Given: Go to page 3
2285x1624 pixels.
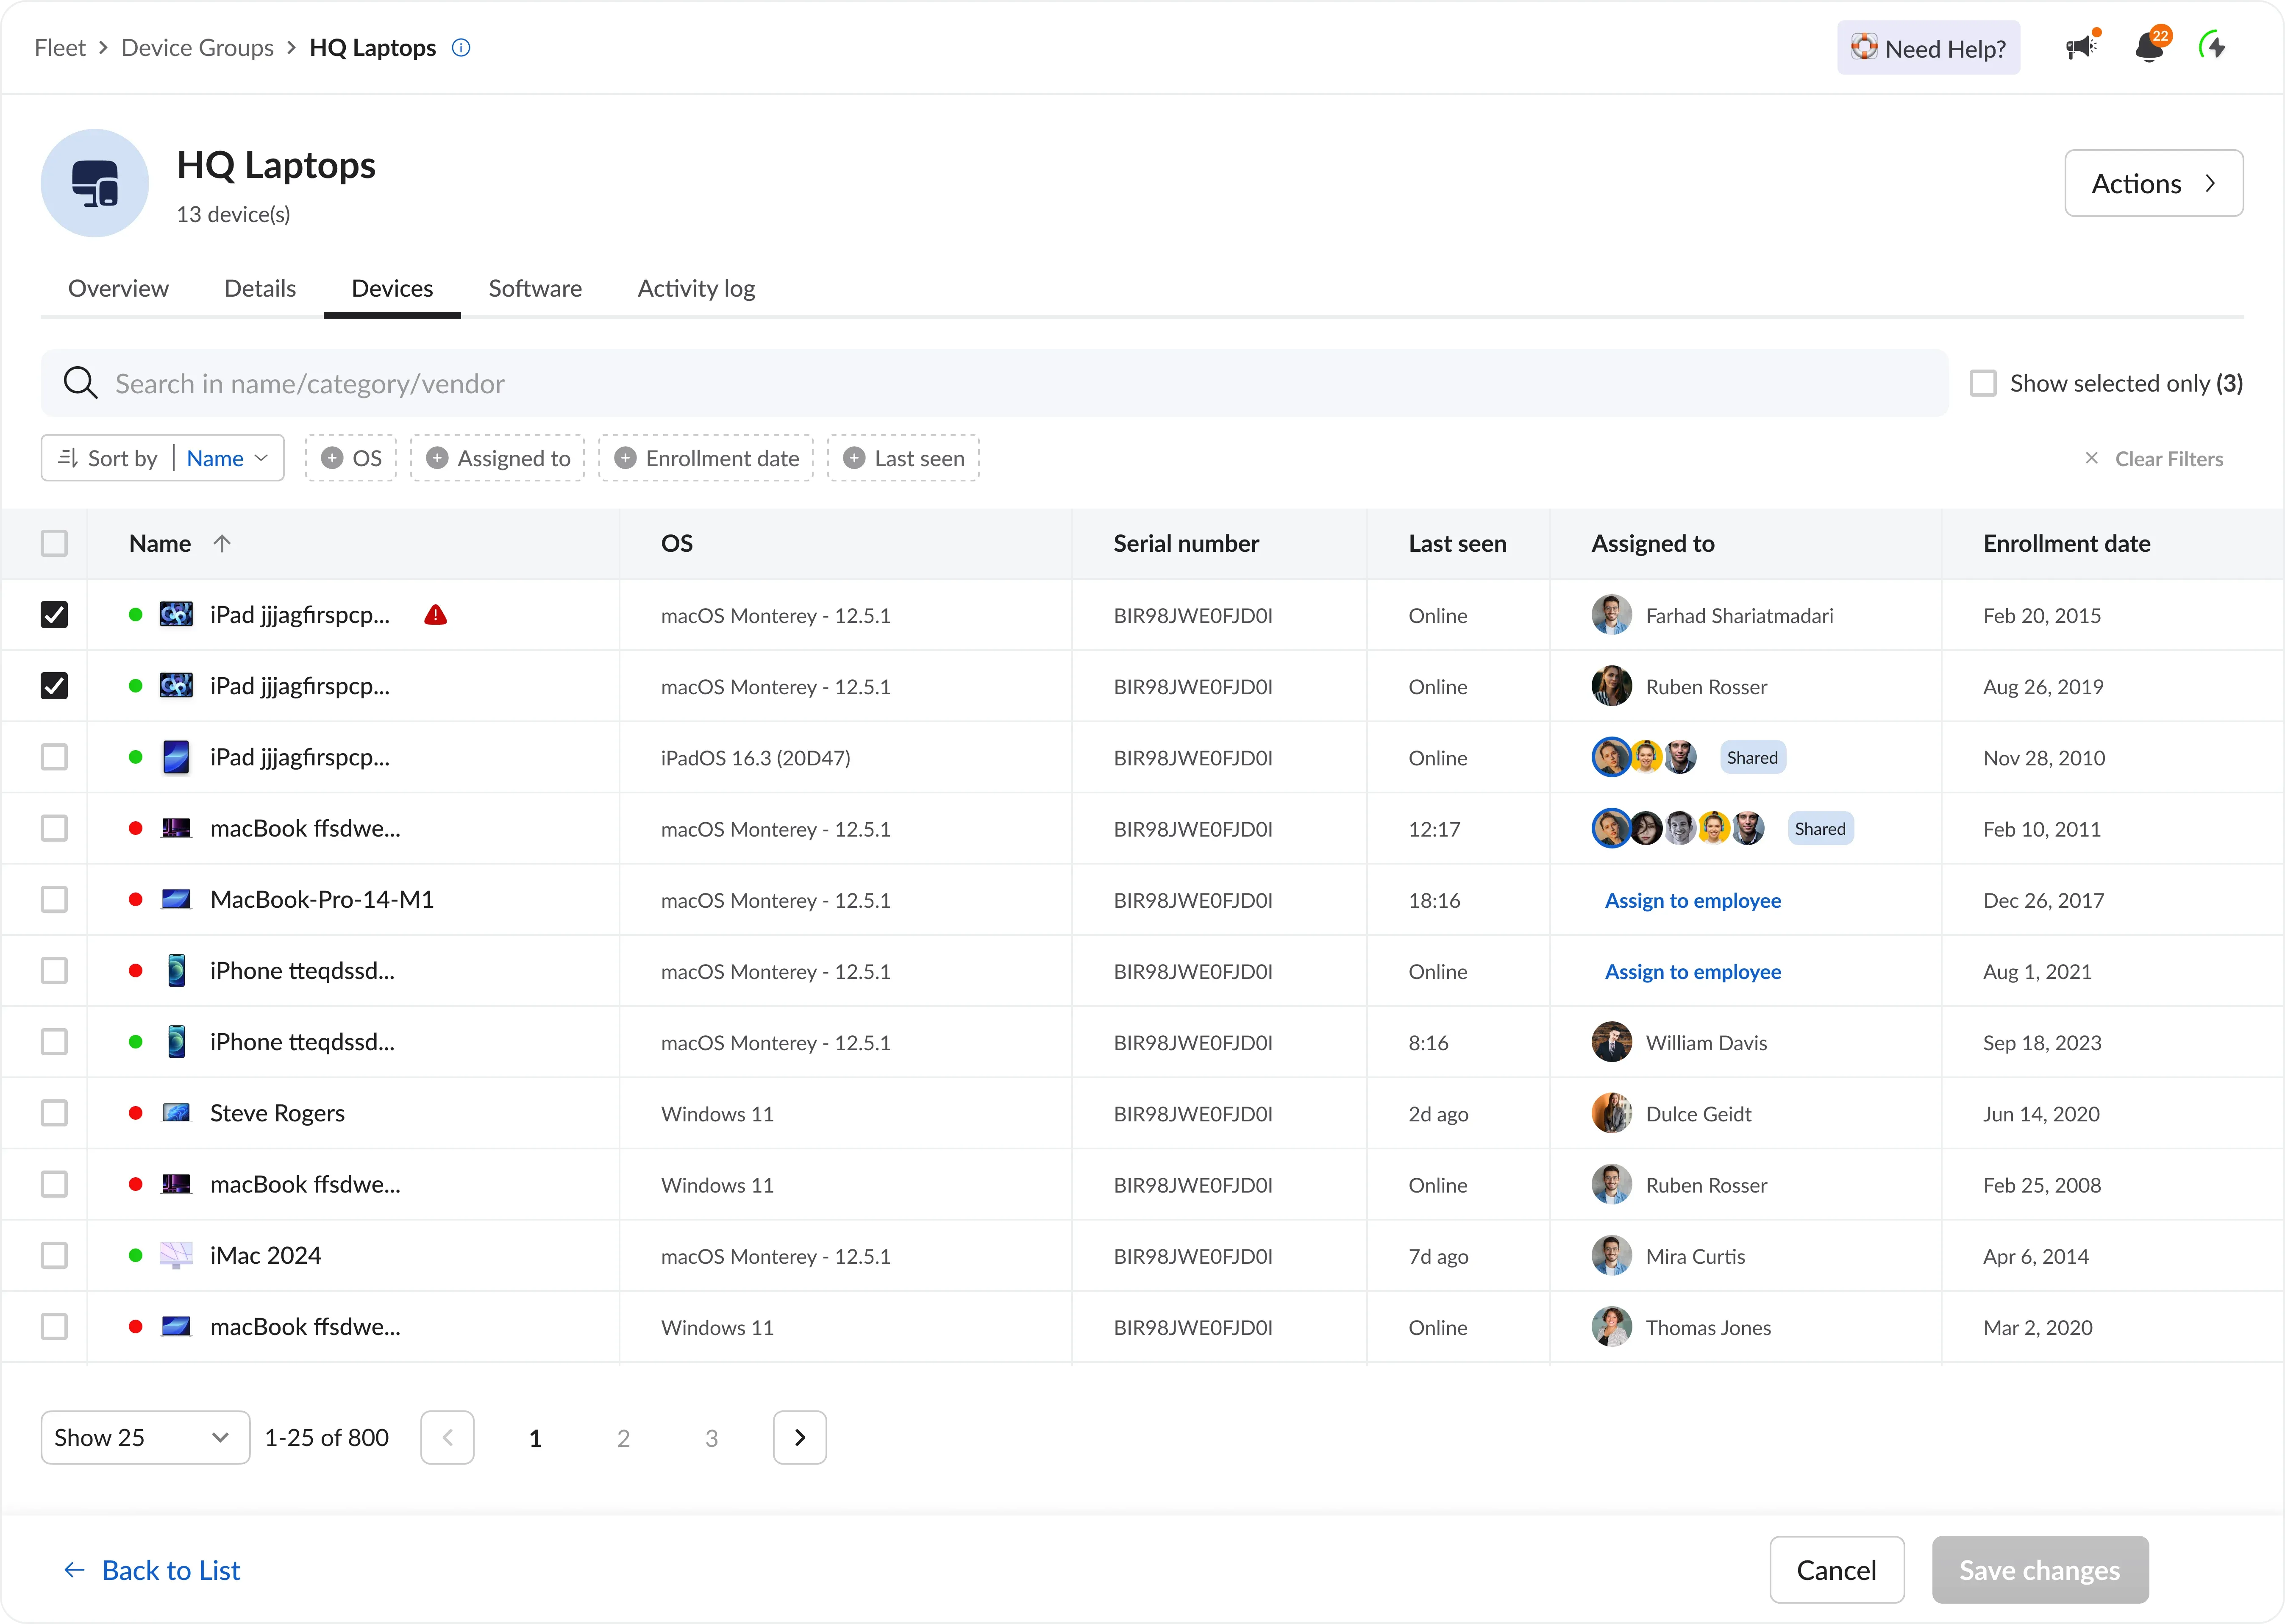Looking at the screenshot, I should click(x=712, y=1438).
